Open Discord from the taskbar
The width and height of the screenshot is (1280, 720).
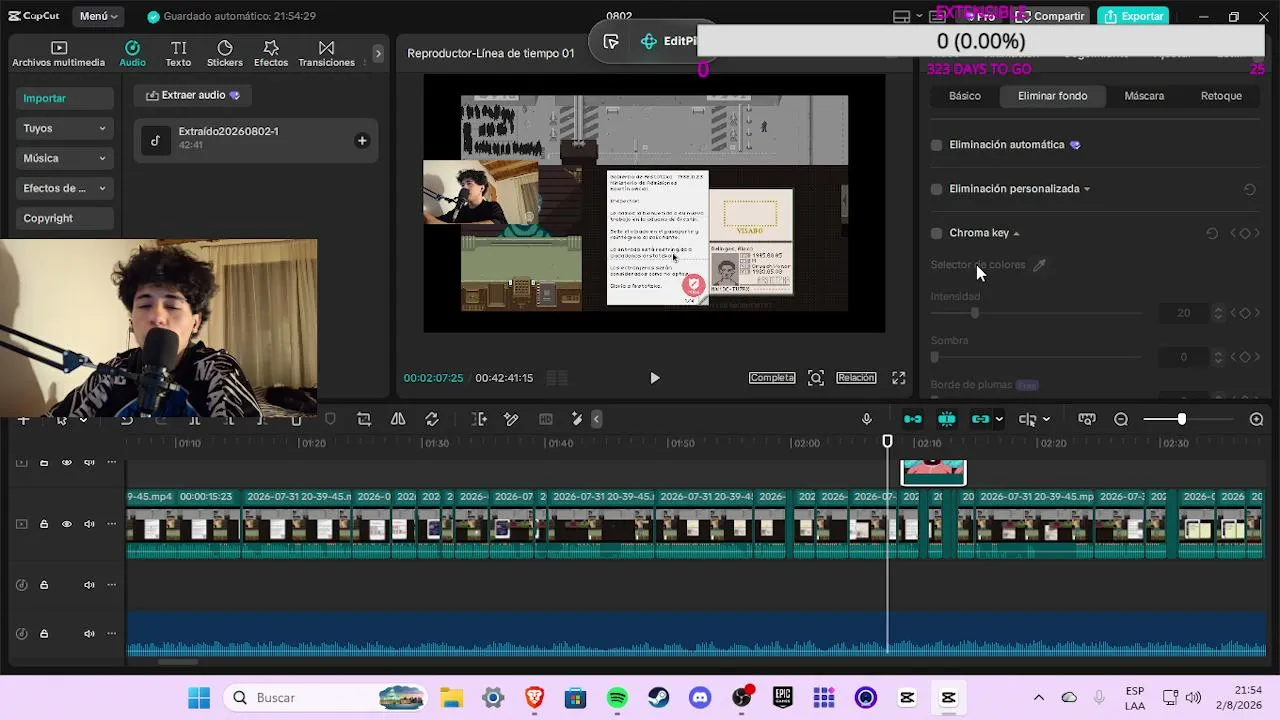pos(700,698)
